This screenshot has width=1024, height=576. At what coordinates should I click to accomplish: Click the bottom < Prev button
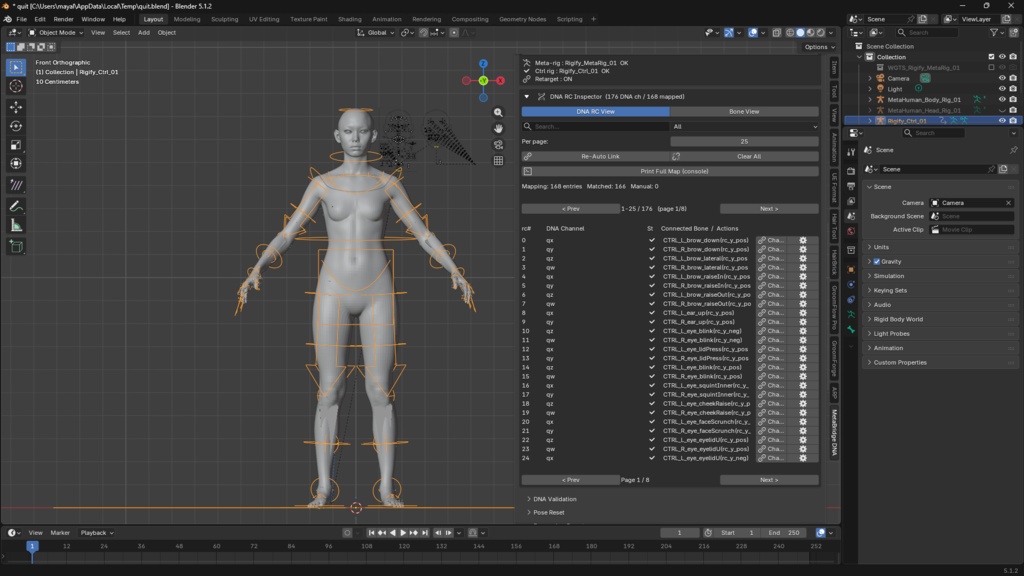(571, 480)
